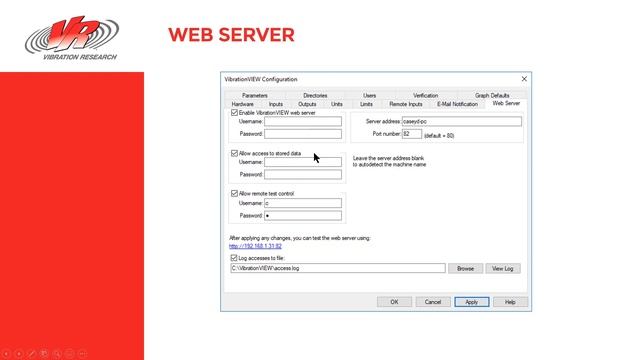Focus the stored data Password field
The image size is (640, 360).
(x=303, y=175)
